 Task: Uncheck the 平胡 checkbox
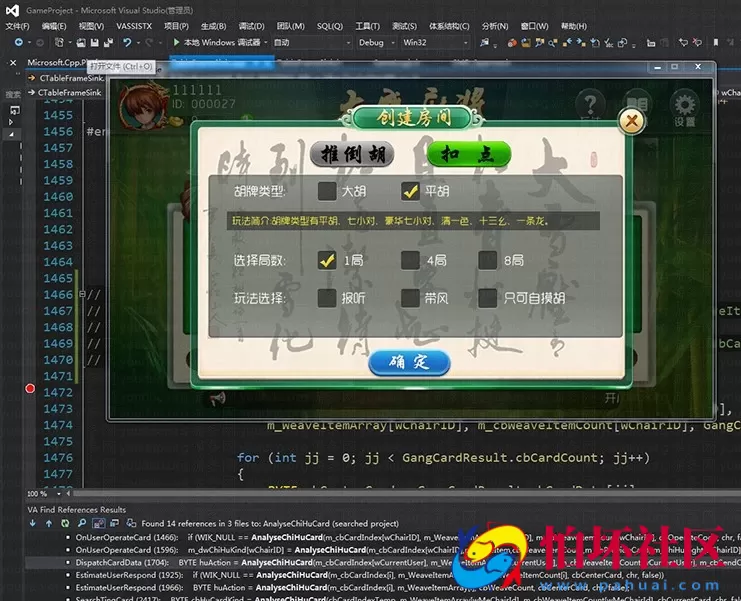click(x=410, y=191)
